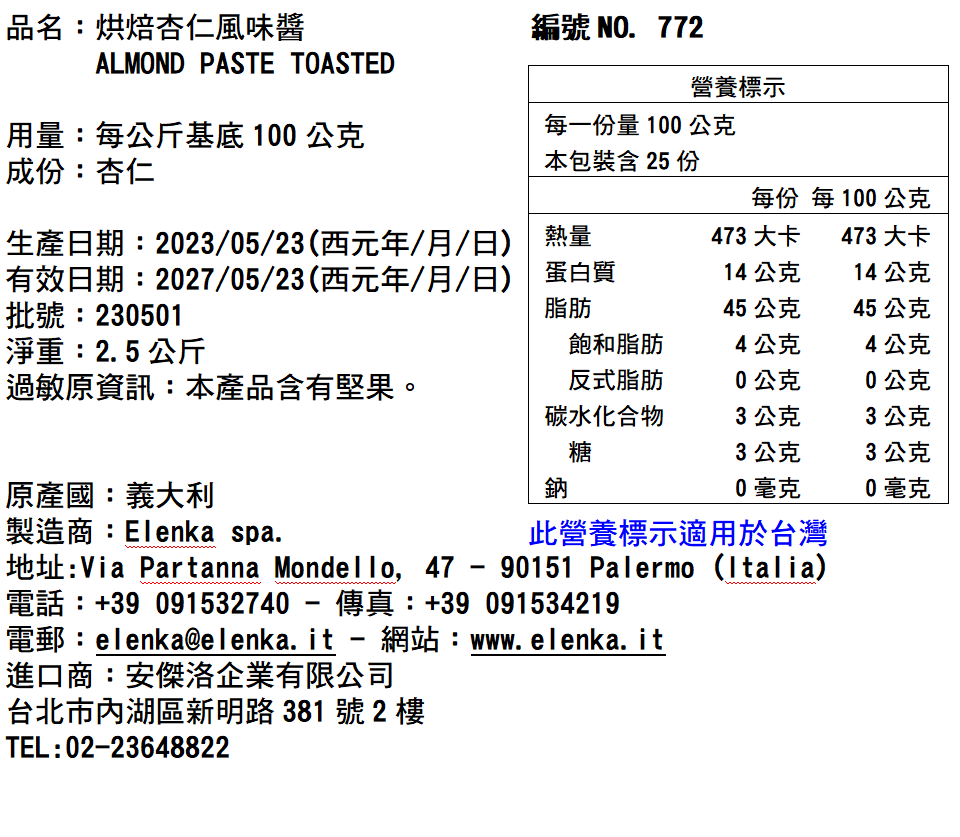The height and width of the screenshot is (837, 960).
Task: Click the address 'Via Partanna Mondello'
Action: 241,568
